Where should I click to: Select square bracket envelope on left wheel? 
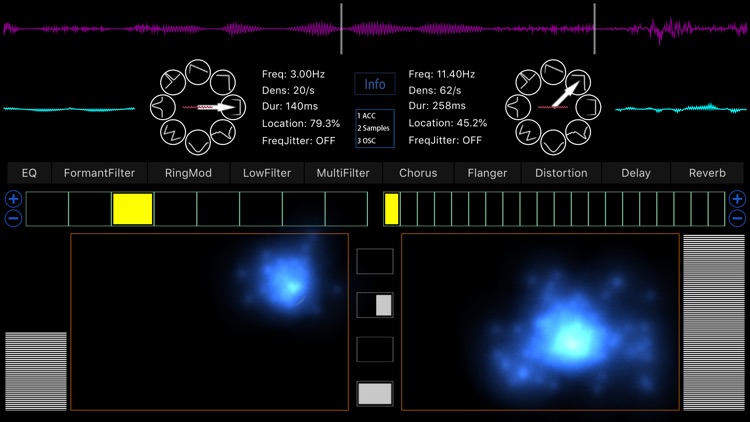[233, 107]
